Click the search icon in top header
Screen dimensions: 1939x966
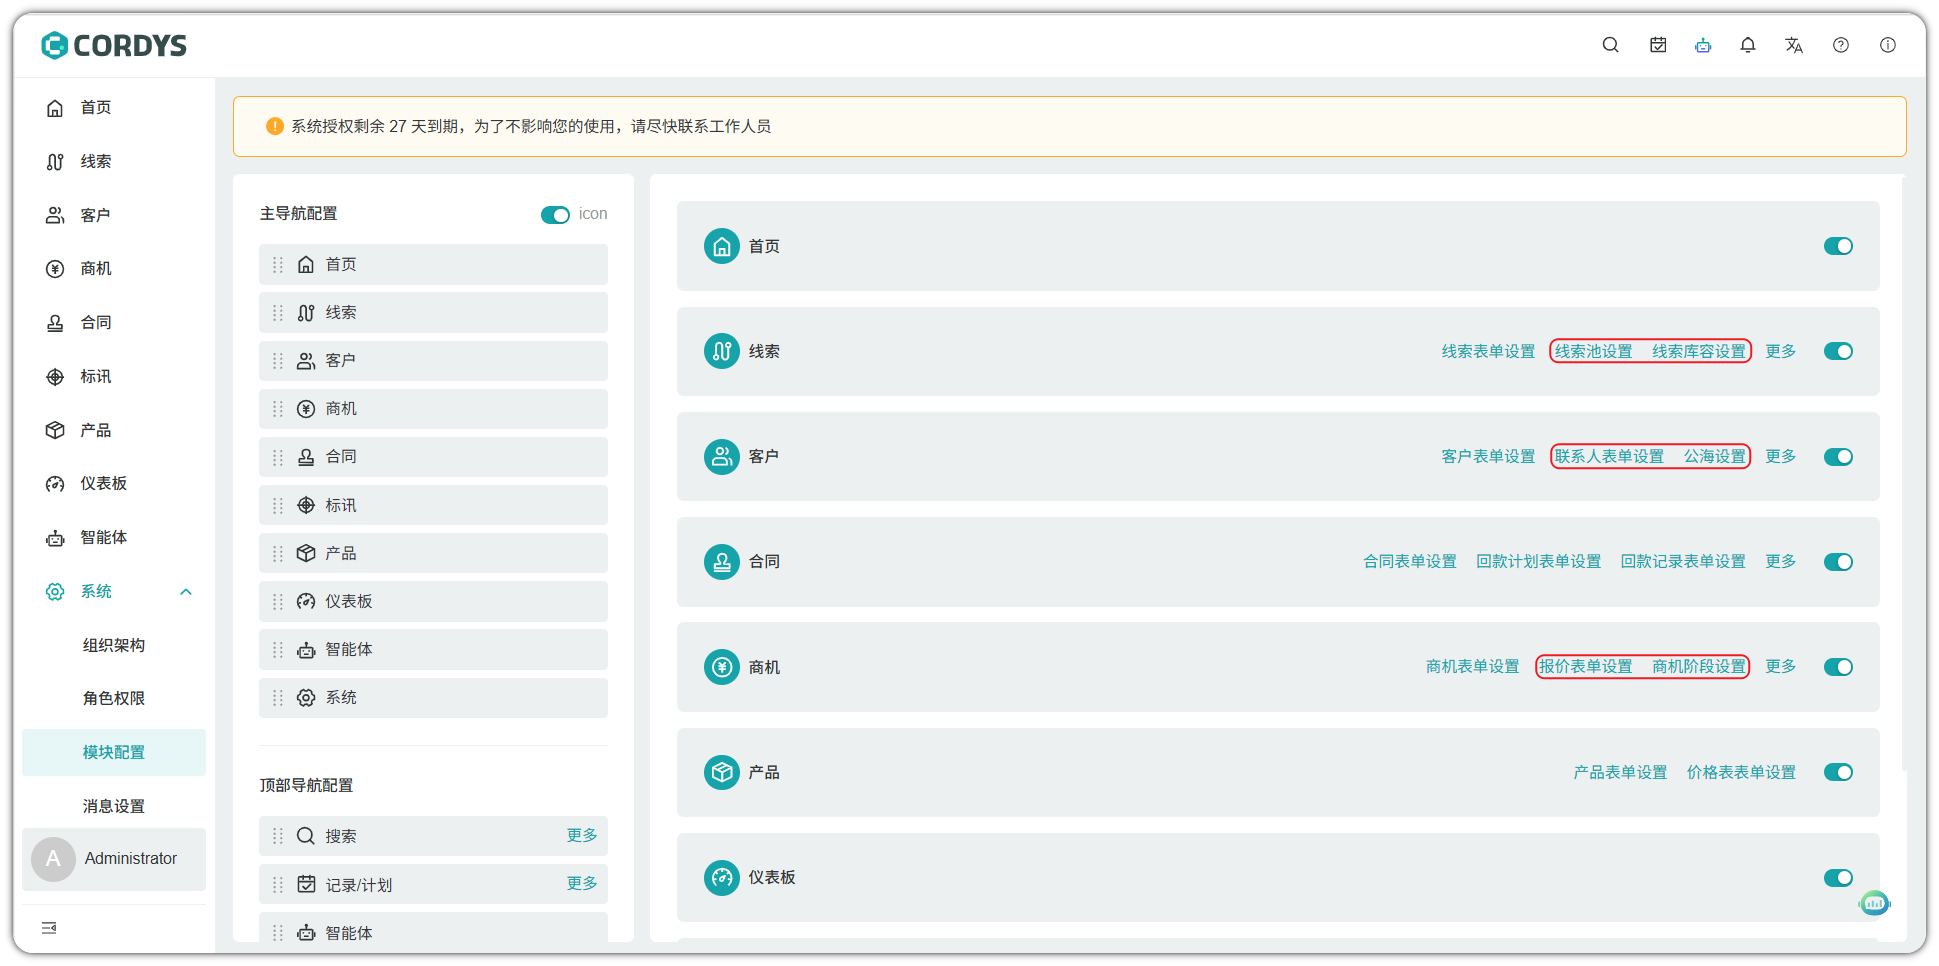coord(1610,45)
